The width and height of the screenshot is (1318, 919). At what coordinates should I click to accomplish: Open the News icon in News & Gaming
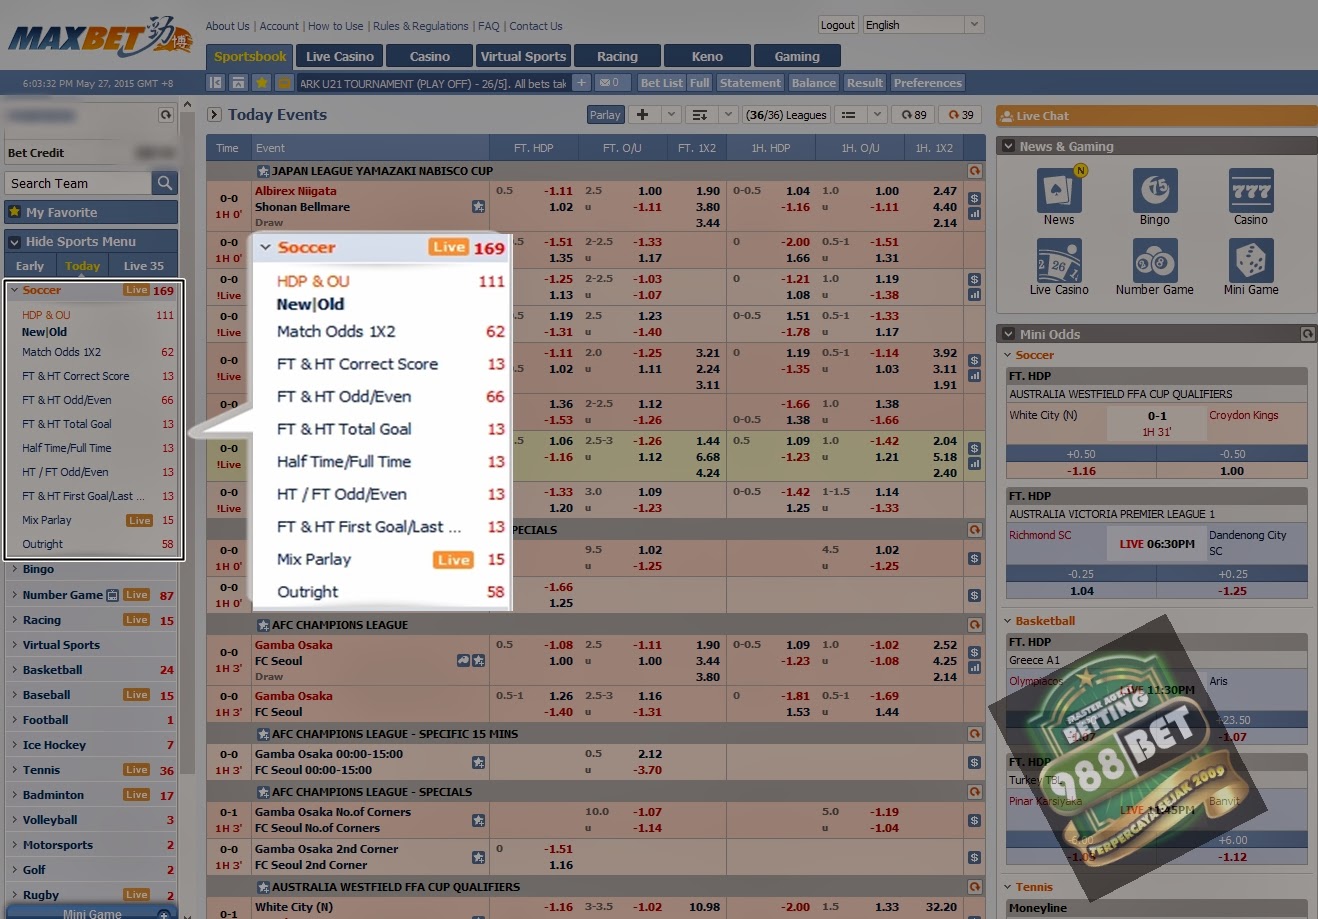click(1059, 190)
